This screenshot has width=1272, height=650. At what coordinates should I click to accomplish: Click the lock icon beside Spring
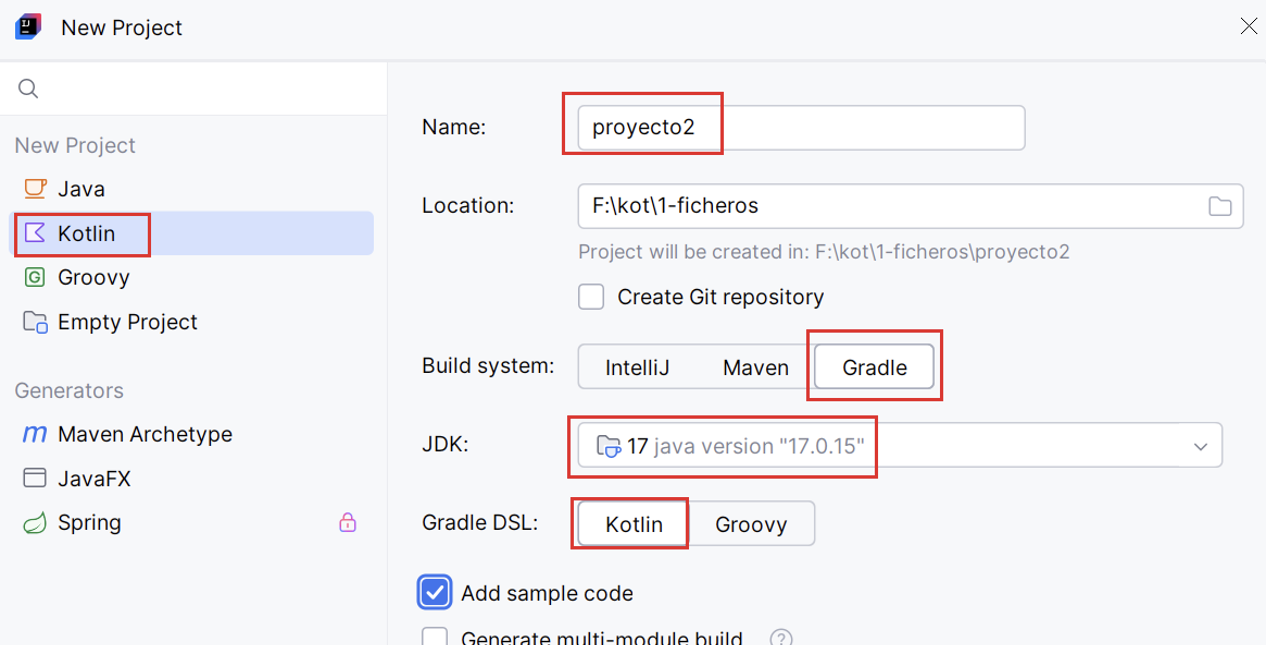pyautogui.click(x=347, y=522)
